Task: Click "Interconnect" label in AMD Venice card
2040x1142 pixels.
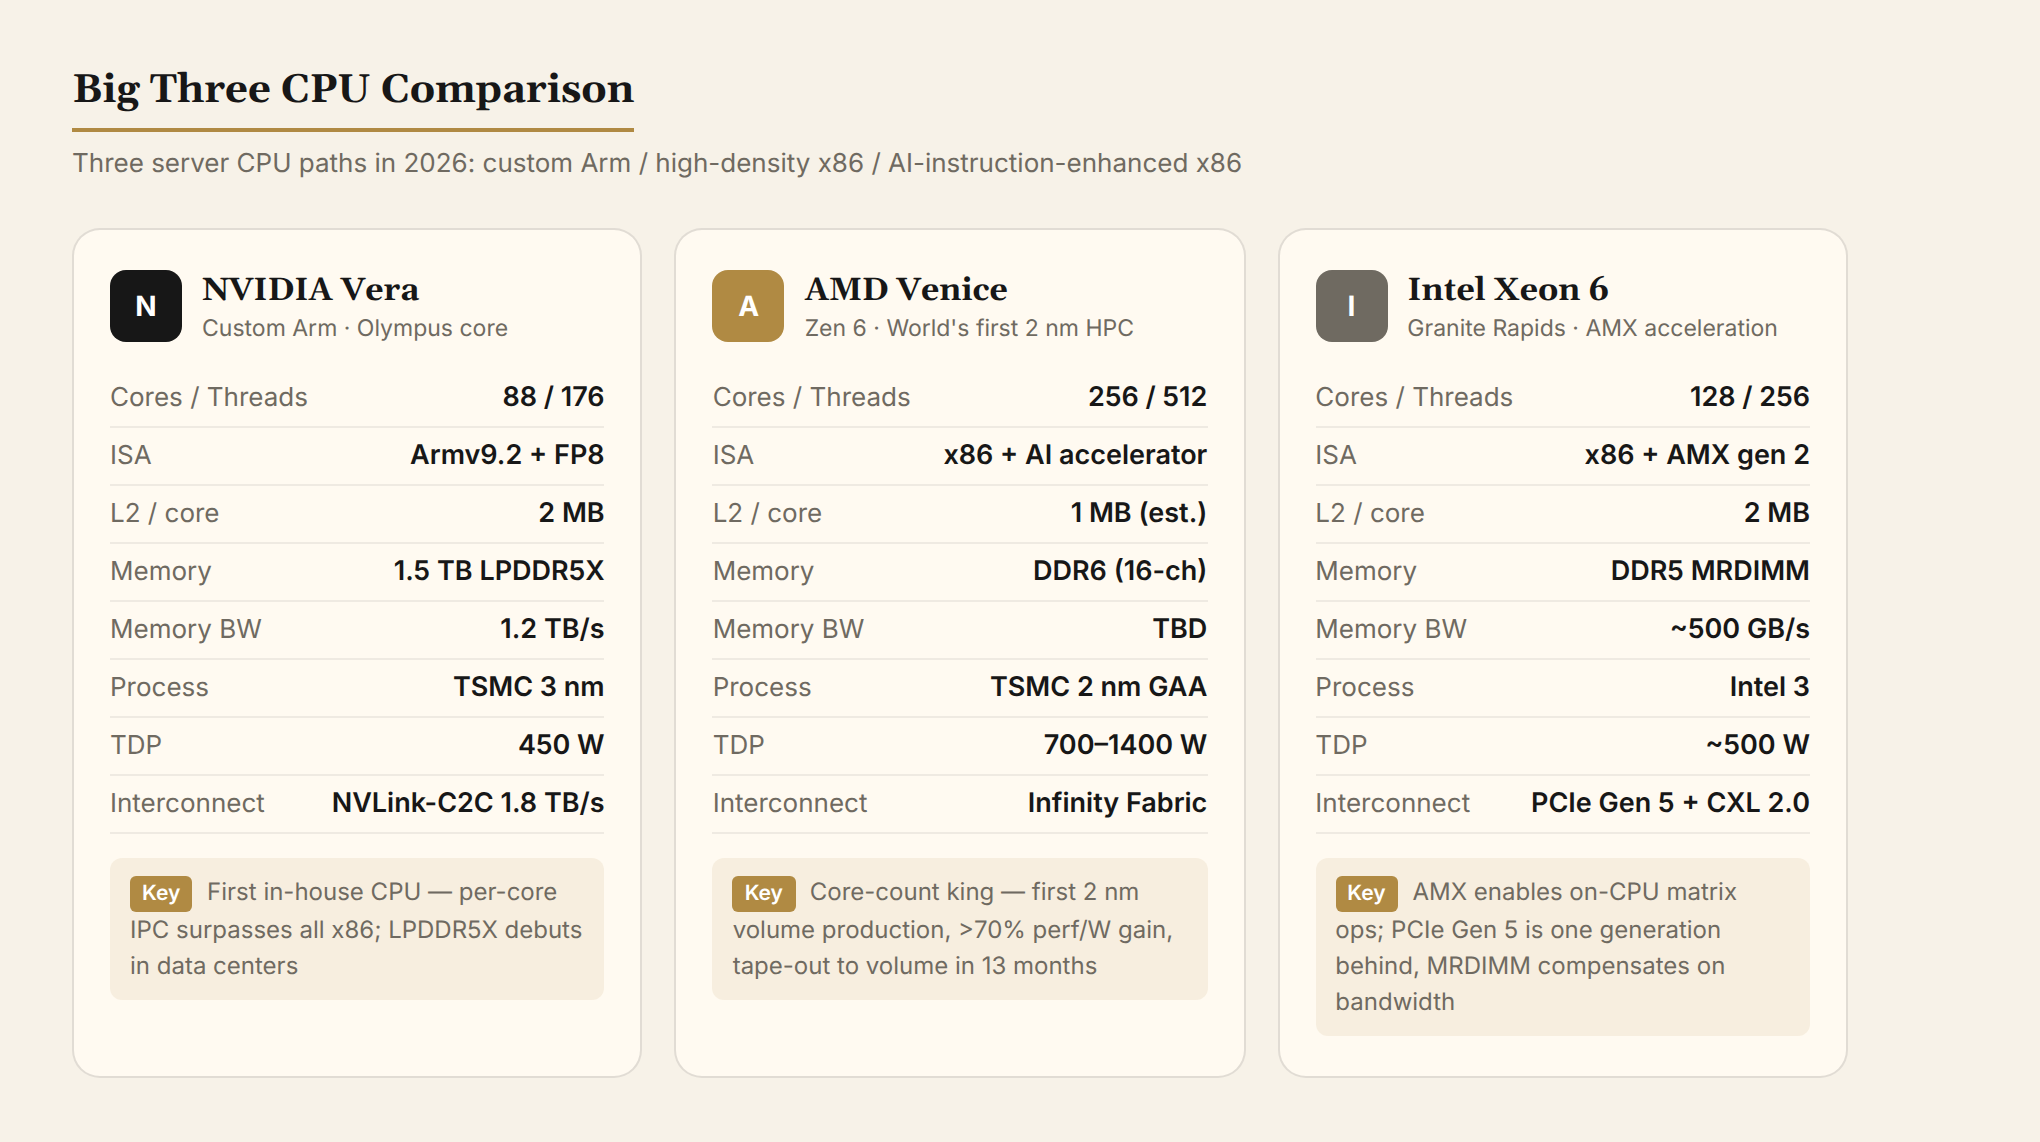Action: pos(790,803)
